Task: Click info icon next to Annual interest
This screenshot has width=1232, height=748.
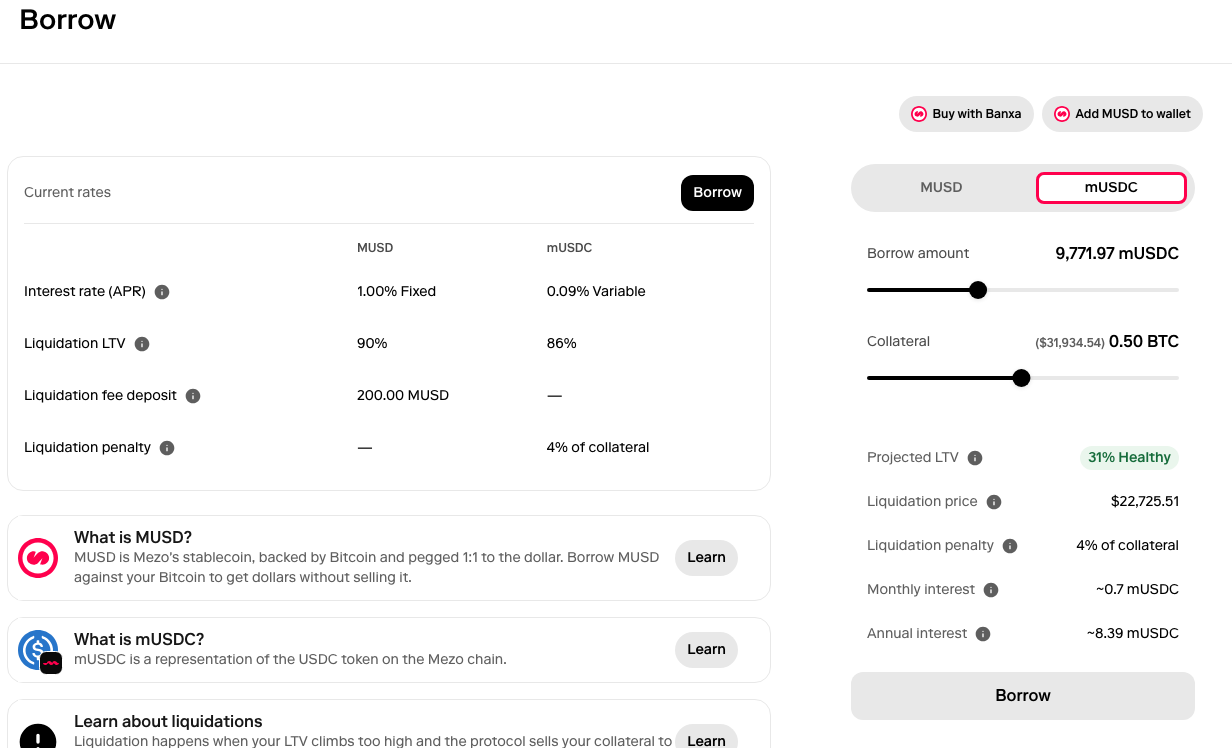Action: (x=983, y=634)
